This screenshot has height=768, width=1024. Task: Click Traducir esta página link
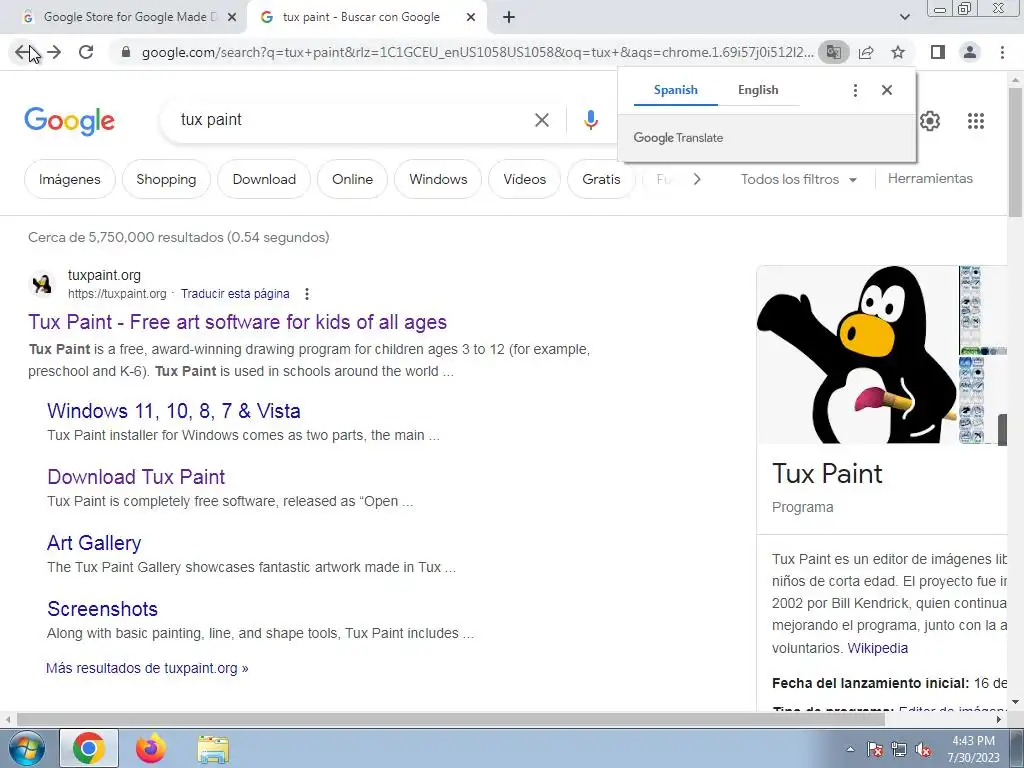235,294
